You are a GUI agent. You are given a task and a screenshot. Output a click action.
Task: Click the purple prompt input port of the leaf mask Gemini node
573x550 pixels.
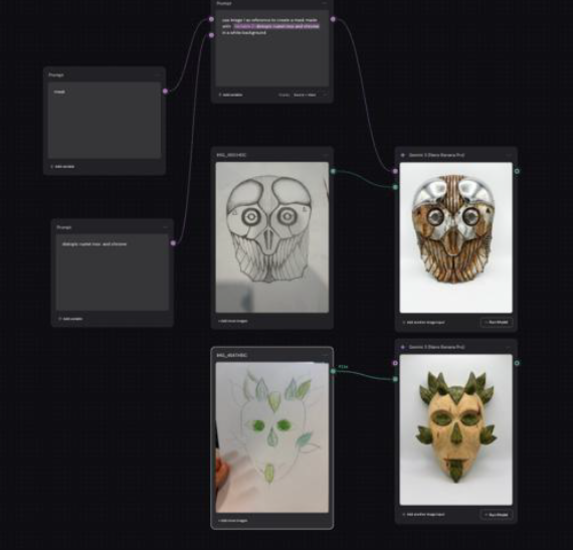[395, 363]
